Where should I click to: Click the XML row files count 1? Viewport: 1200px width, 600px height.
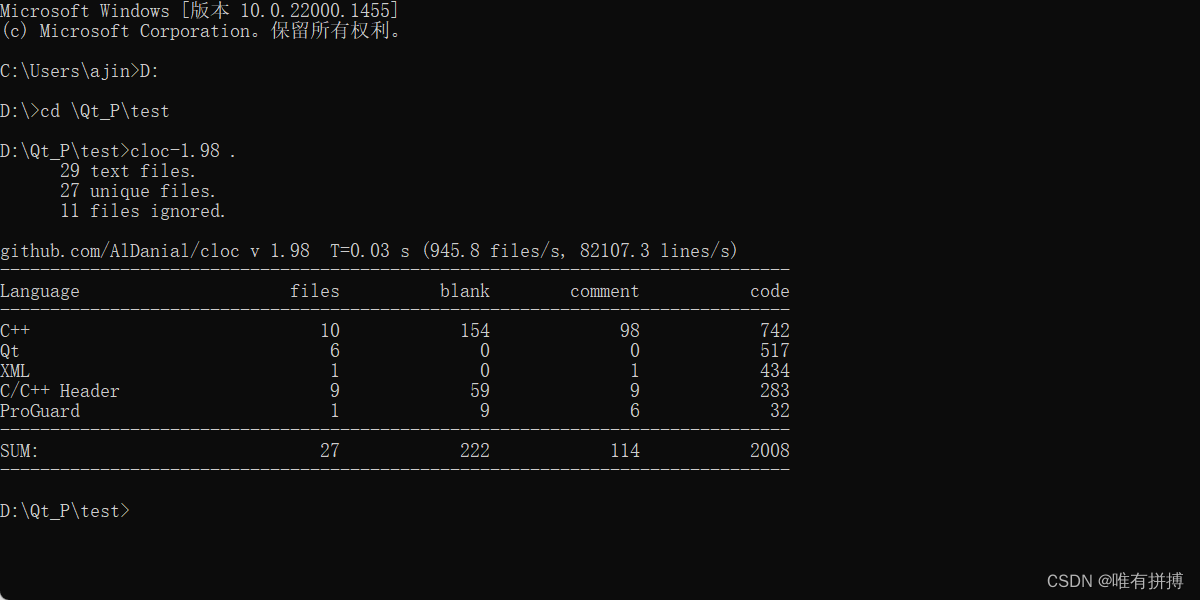(335, 371)
